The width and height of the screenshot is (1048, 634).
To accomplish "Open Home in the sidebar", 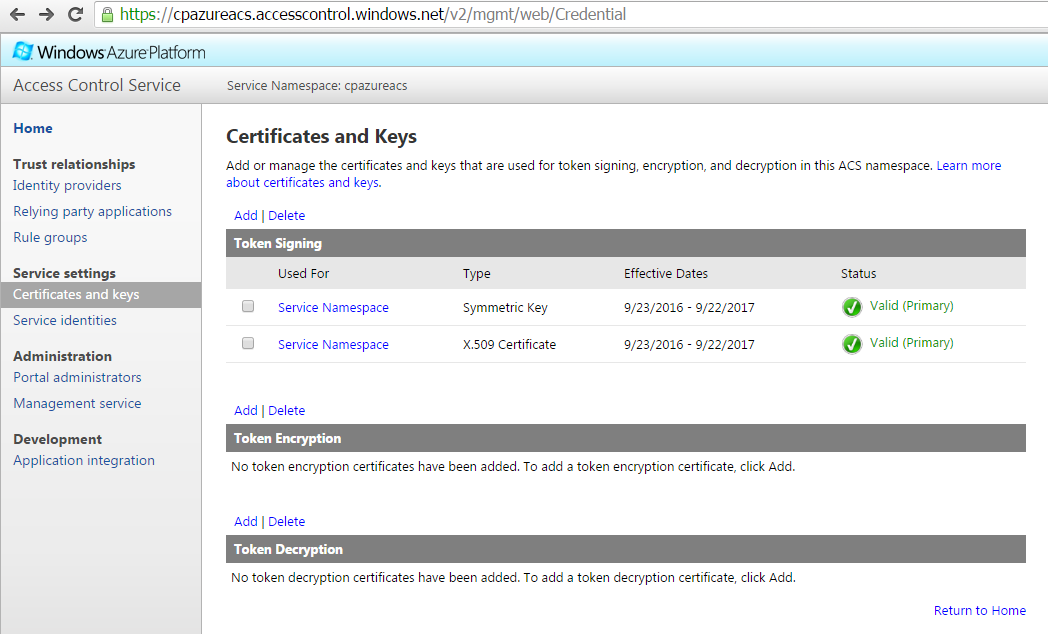I will pos(33,128).
